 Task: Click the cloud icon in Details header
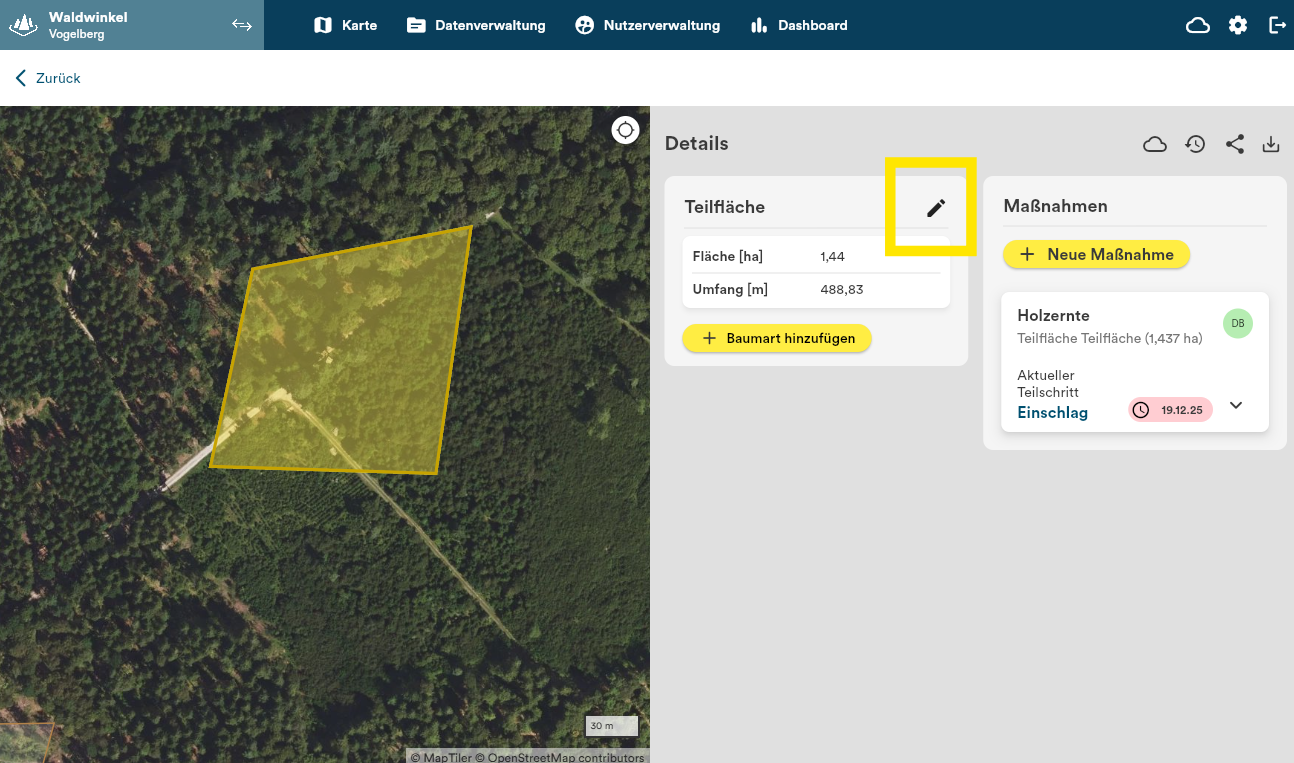pyautogui.click(x=1154, y=145)
